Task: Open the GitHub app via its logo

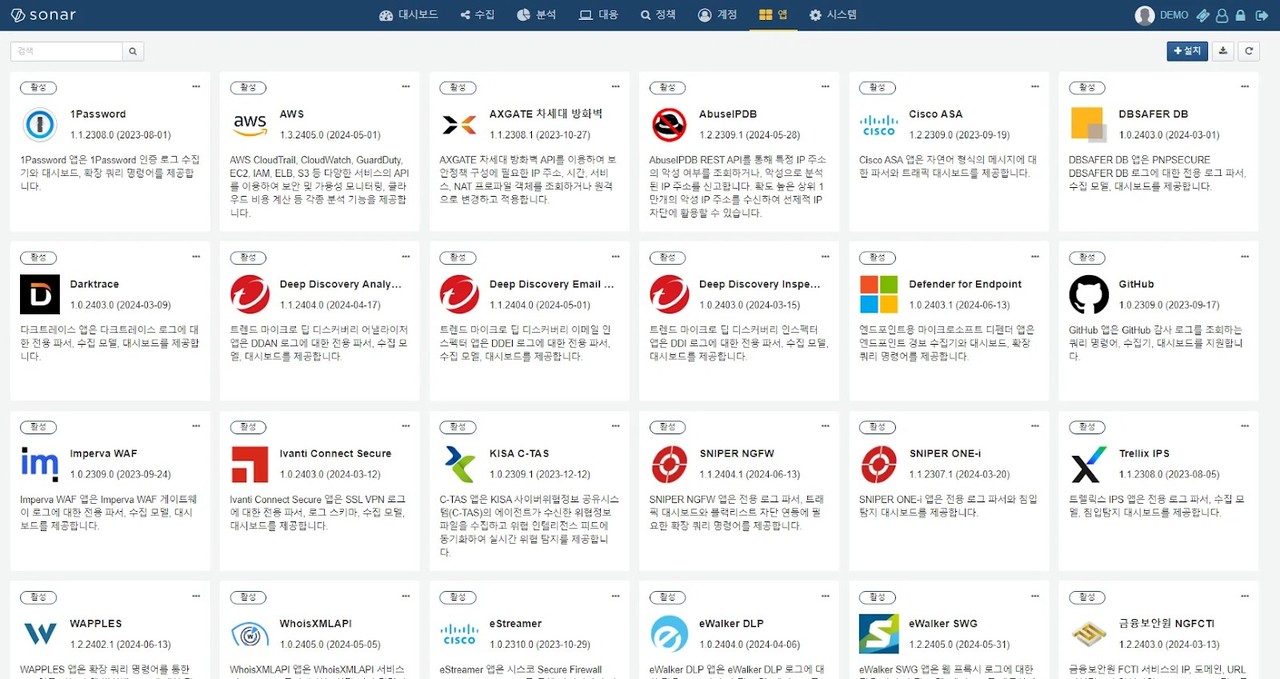Action: click(x=1087, y=294)
